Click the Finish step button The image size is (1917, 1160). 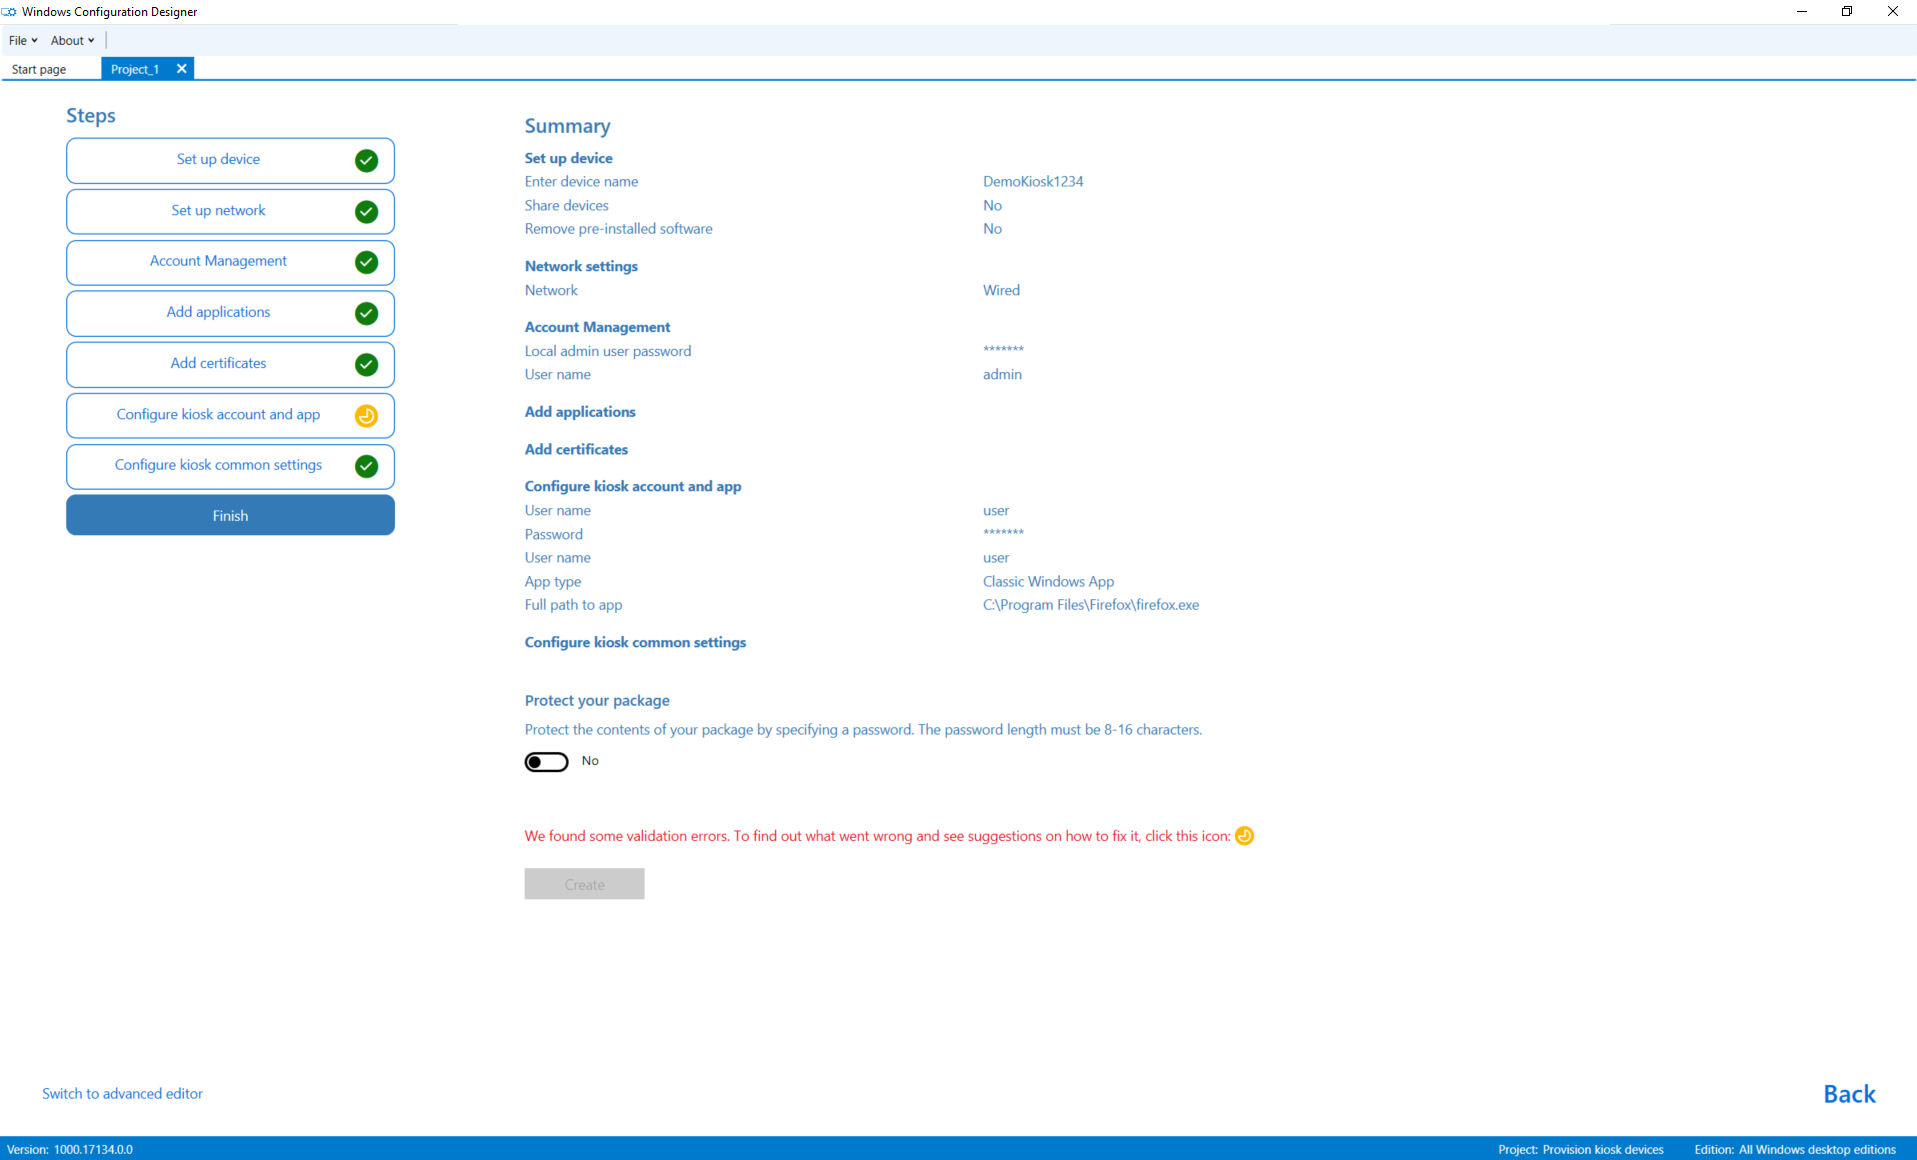[230, 515]
